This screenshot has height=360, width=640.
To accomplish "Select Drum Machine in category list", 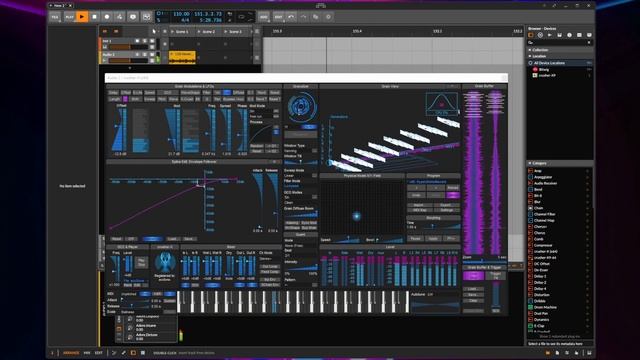I will (545, 307).
